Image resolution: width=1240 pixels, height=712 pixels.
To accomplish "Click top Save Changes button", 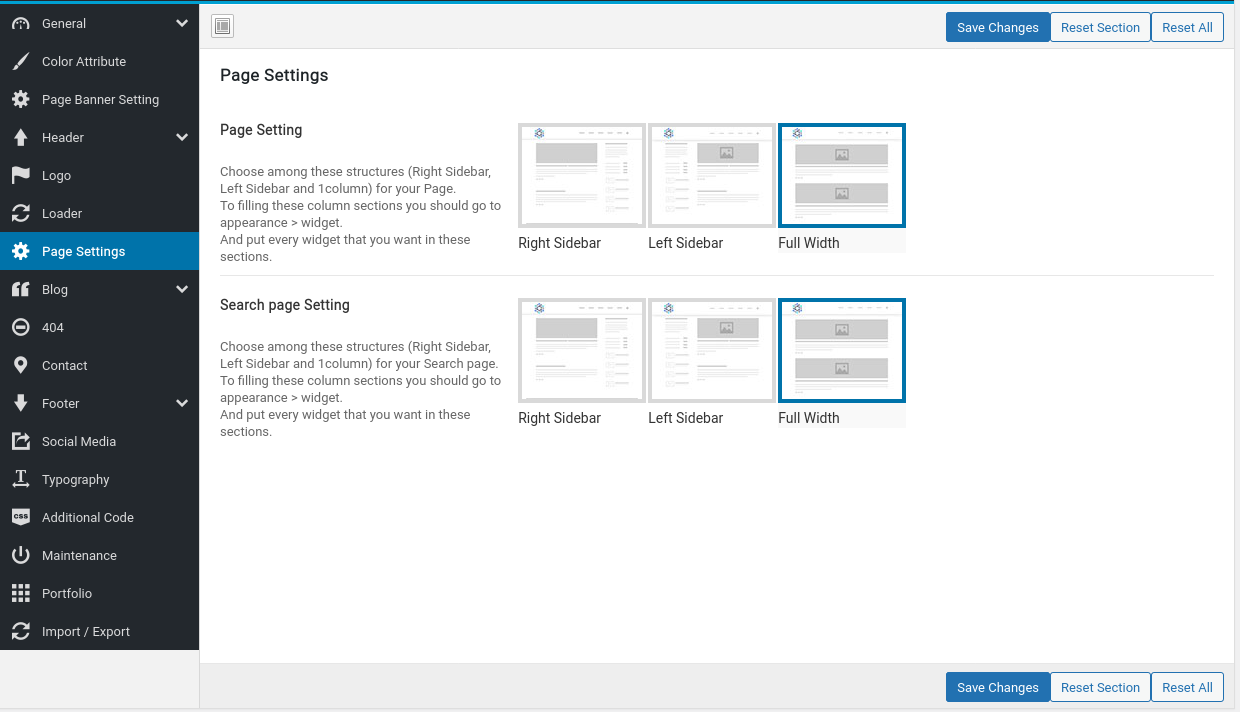I will (998, 27).
